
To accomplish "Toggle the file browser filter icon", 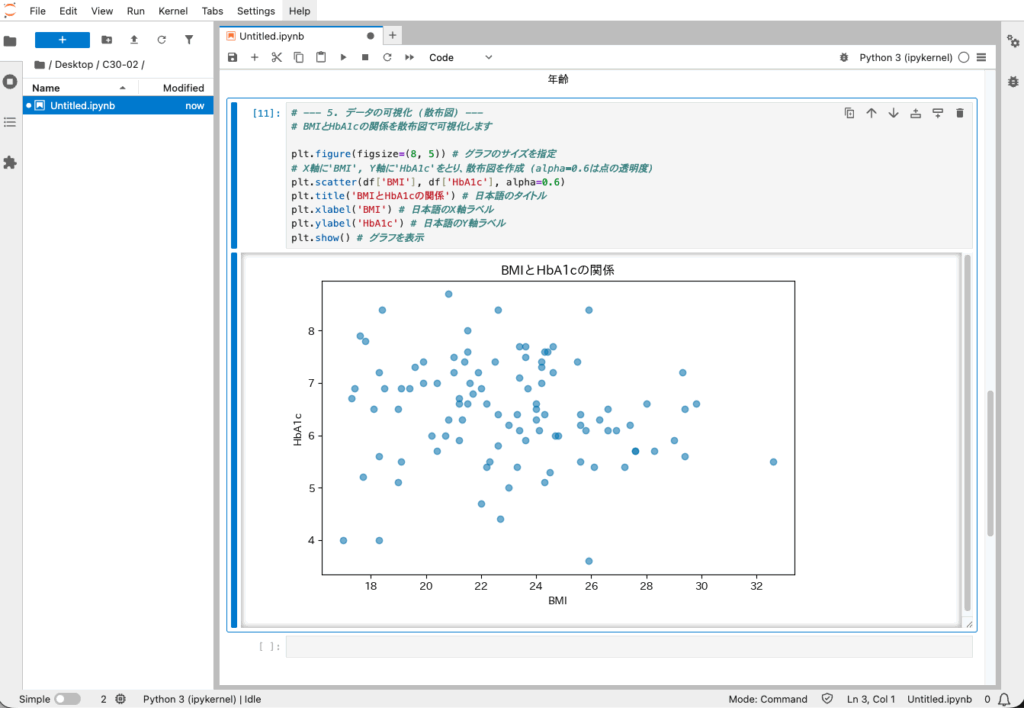I will click(x=189, y=40).
